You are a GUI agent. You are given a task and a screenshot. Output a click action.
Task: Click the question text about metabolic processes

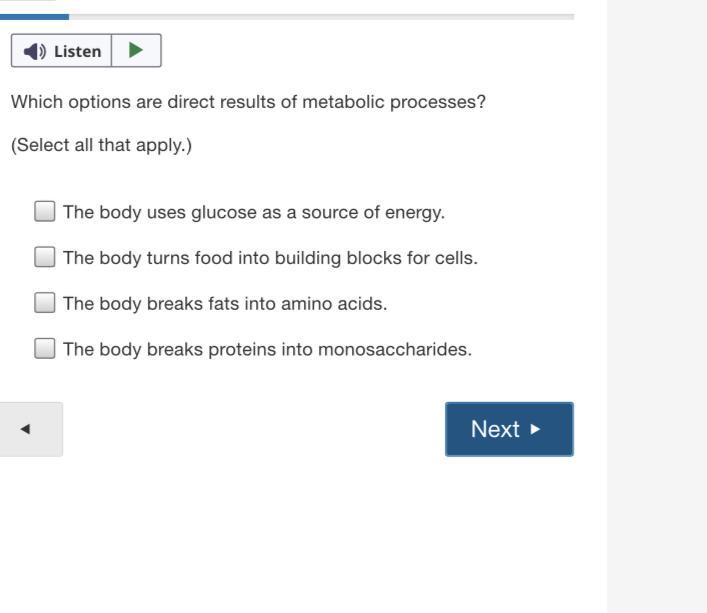[248, 102]
